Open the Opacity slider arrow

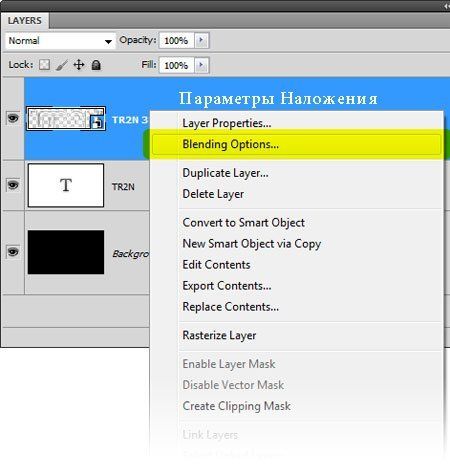pyautogui.click(x=201, y=40)
